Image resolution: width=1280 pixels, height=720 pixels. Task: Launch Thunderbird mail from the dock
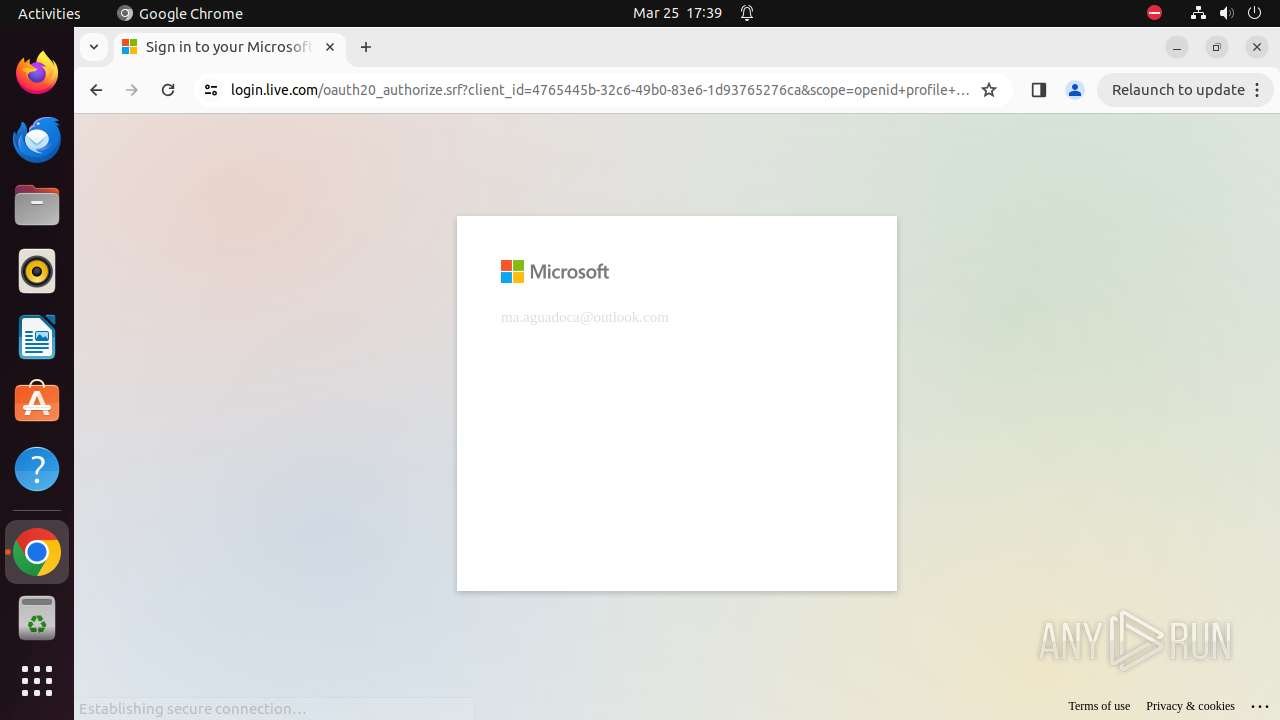[x=37, y=139]
